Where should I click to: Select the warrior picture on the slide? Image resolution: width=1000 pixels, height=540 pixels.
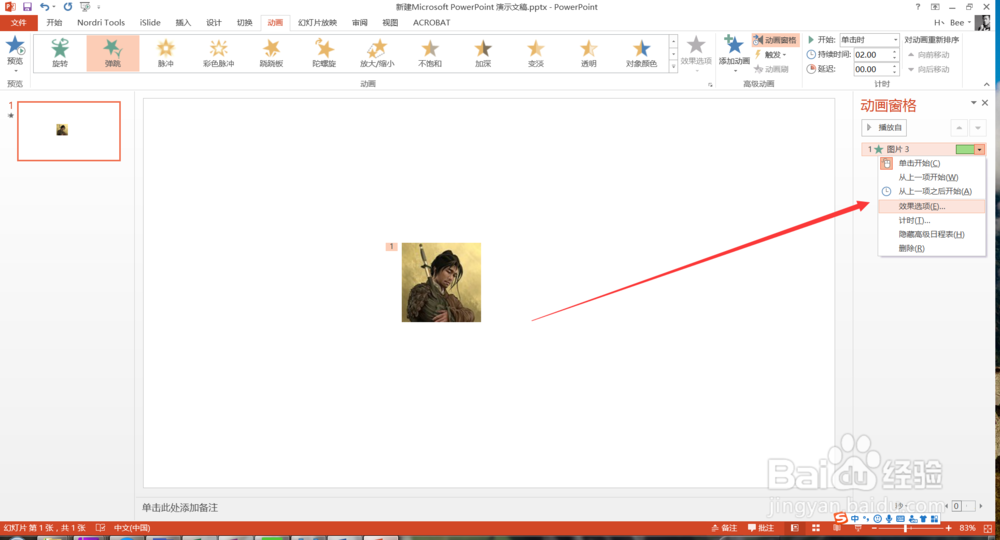[441, 282]
